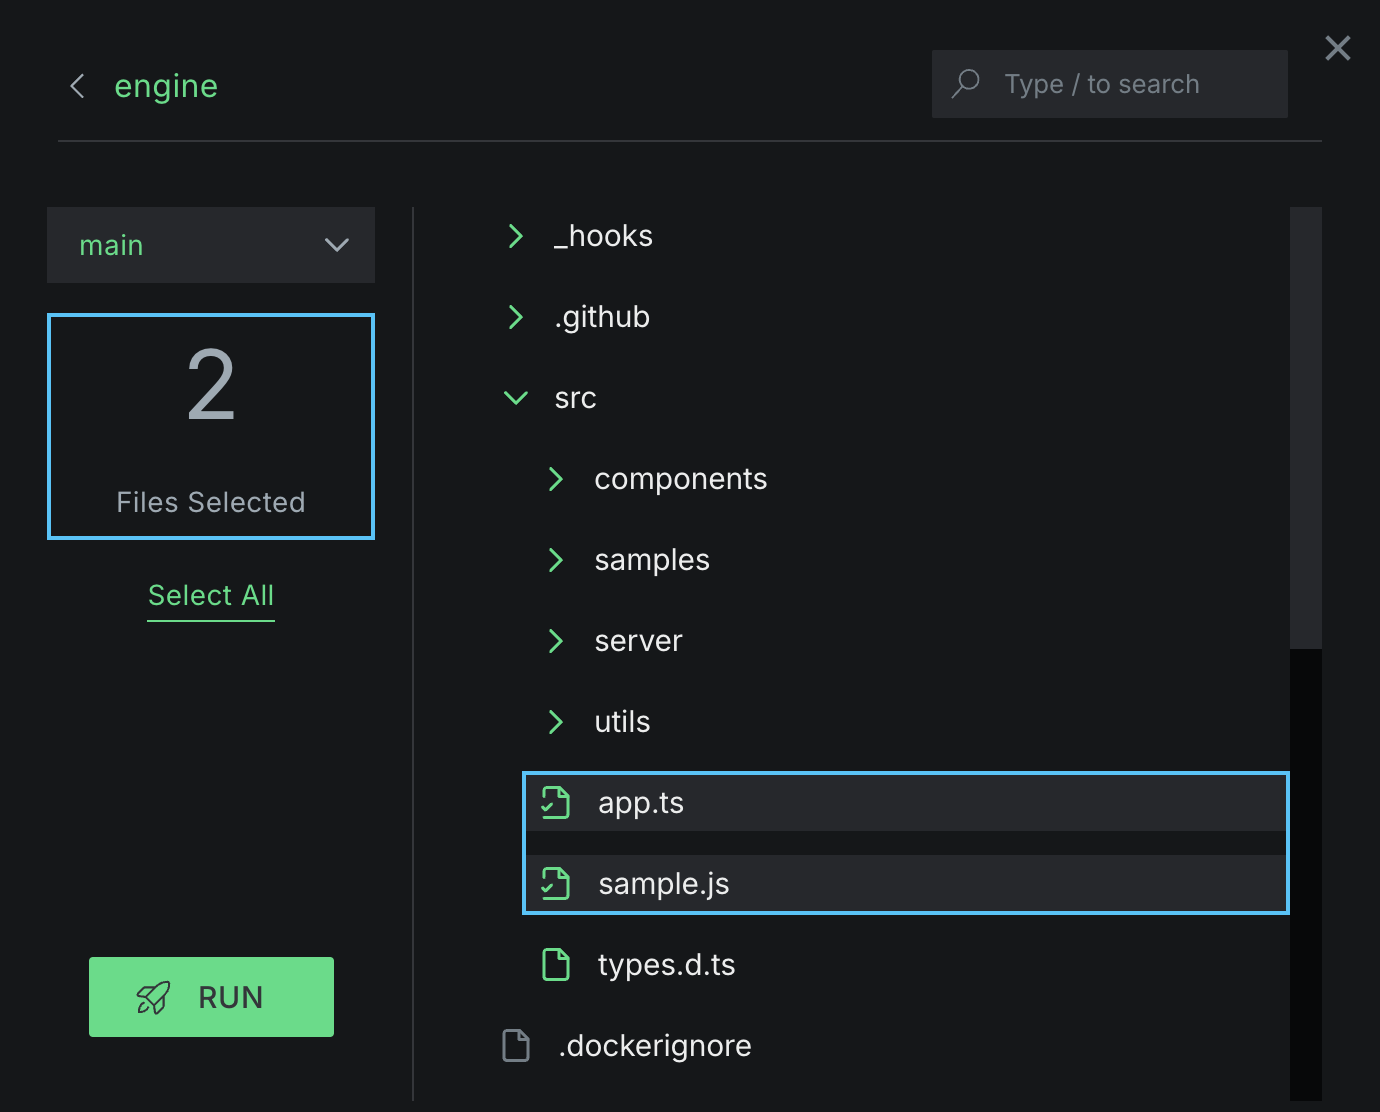Click the sample.js file name
This screenshot has width=1380, height=1112.
[664, 884]
